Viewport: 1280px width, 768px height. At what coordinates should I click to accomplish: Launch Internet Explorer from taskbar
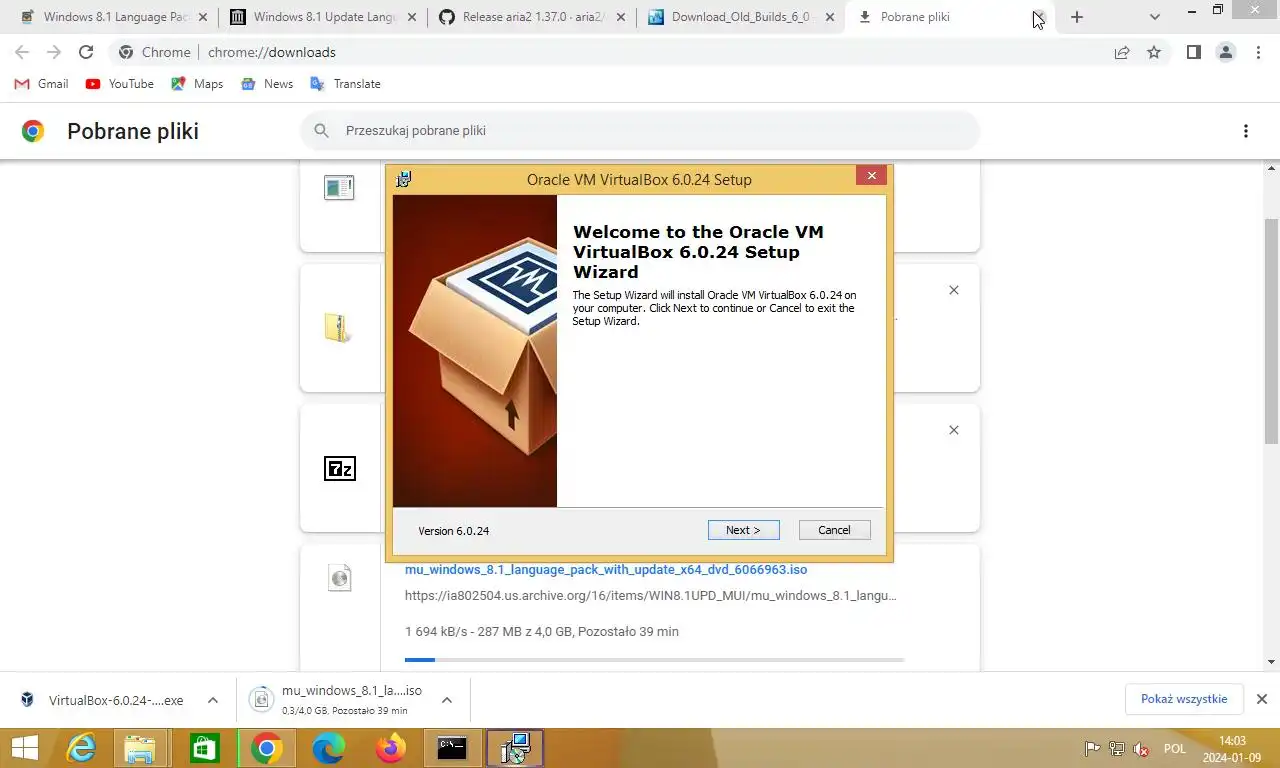(81, 749)
